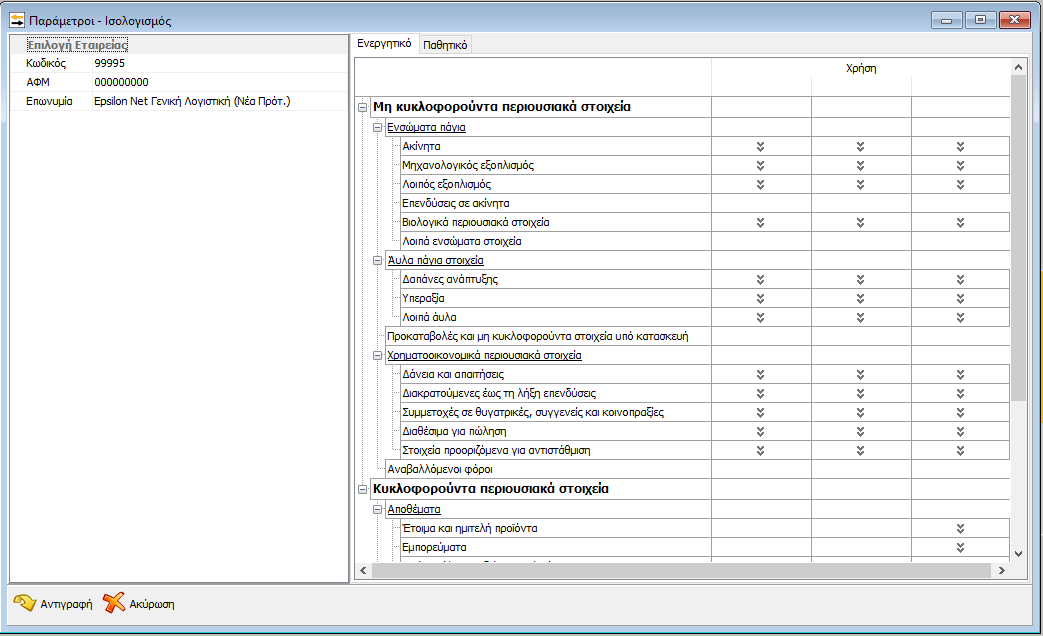Click the Αντιγραφή copy icon
Viewport: 1043px width, 636px height.
pos(25,603)
